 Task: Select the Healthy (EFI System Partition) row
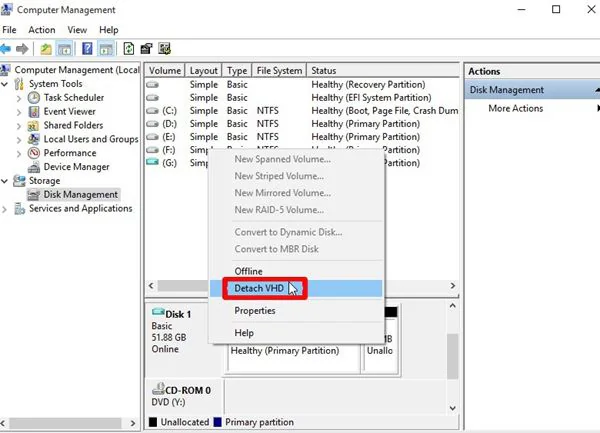(x=302, y=98)
